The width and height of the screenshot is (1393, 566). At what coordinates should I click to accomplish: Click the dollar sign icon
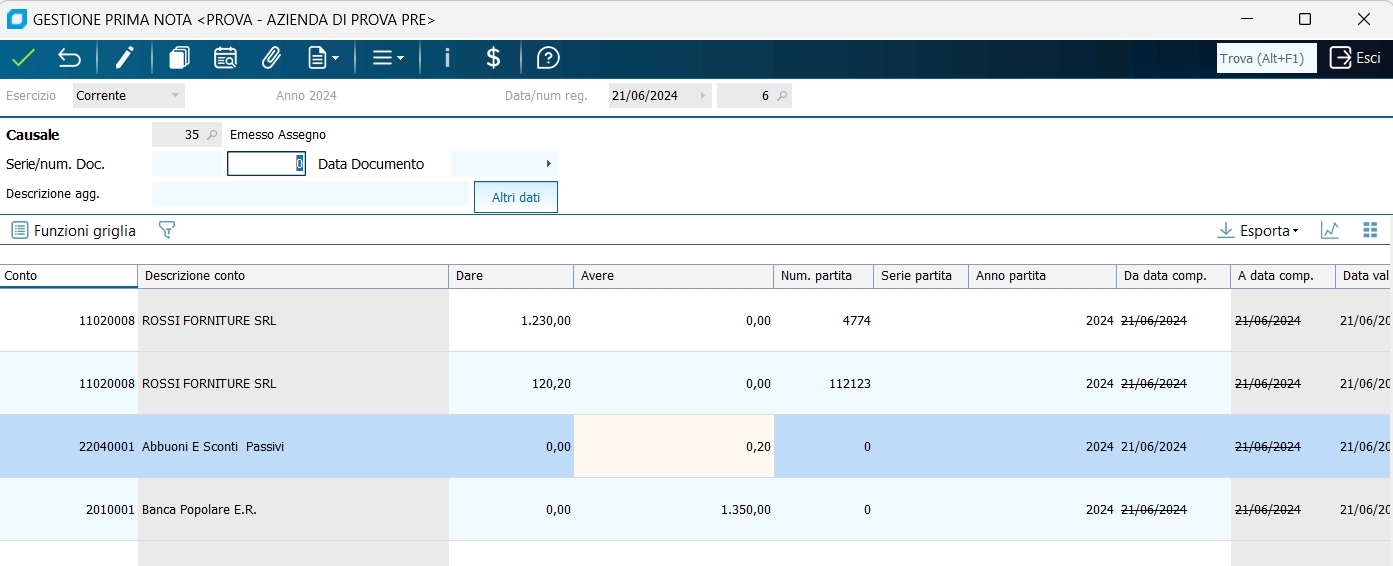point(493,59)
